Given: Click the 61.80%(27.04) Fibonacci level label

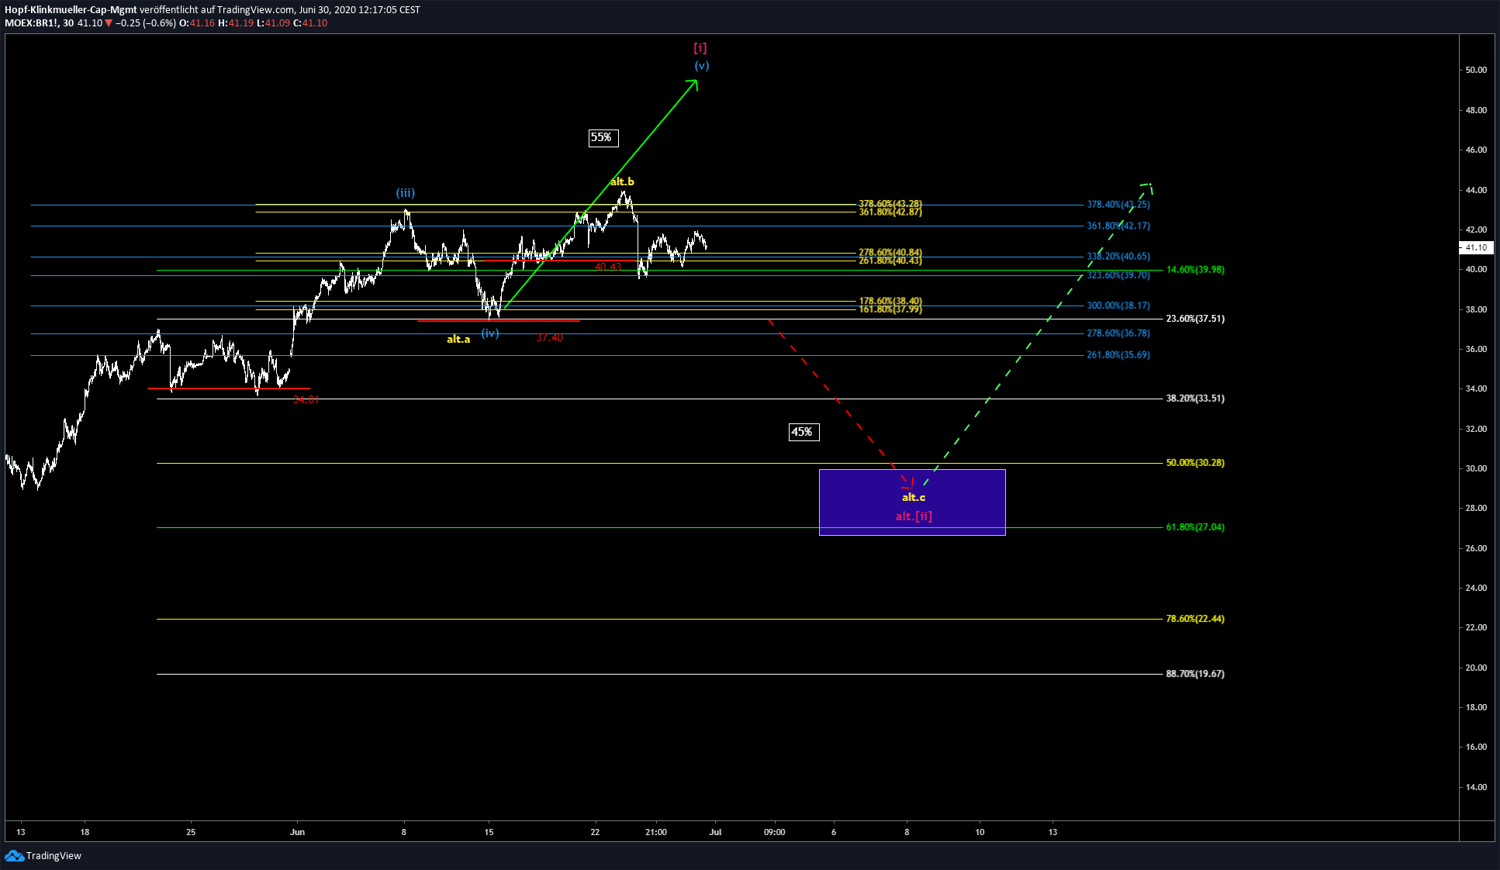Looking at the screenshot, I should [1195, 527].
